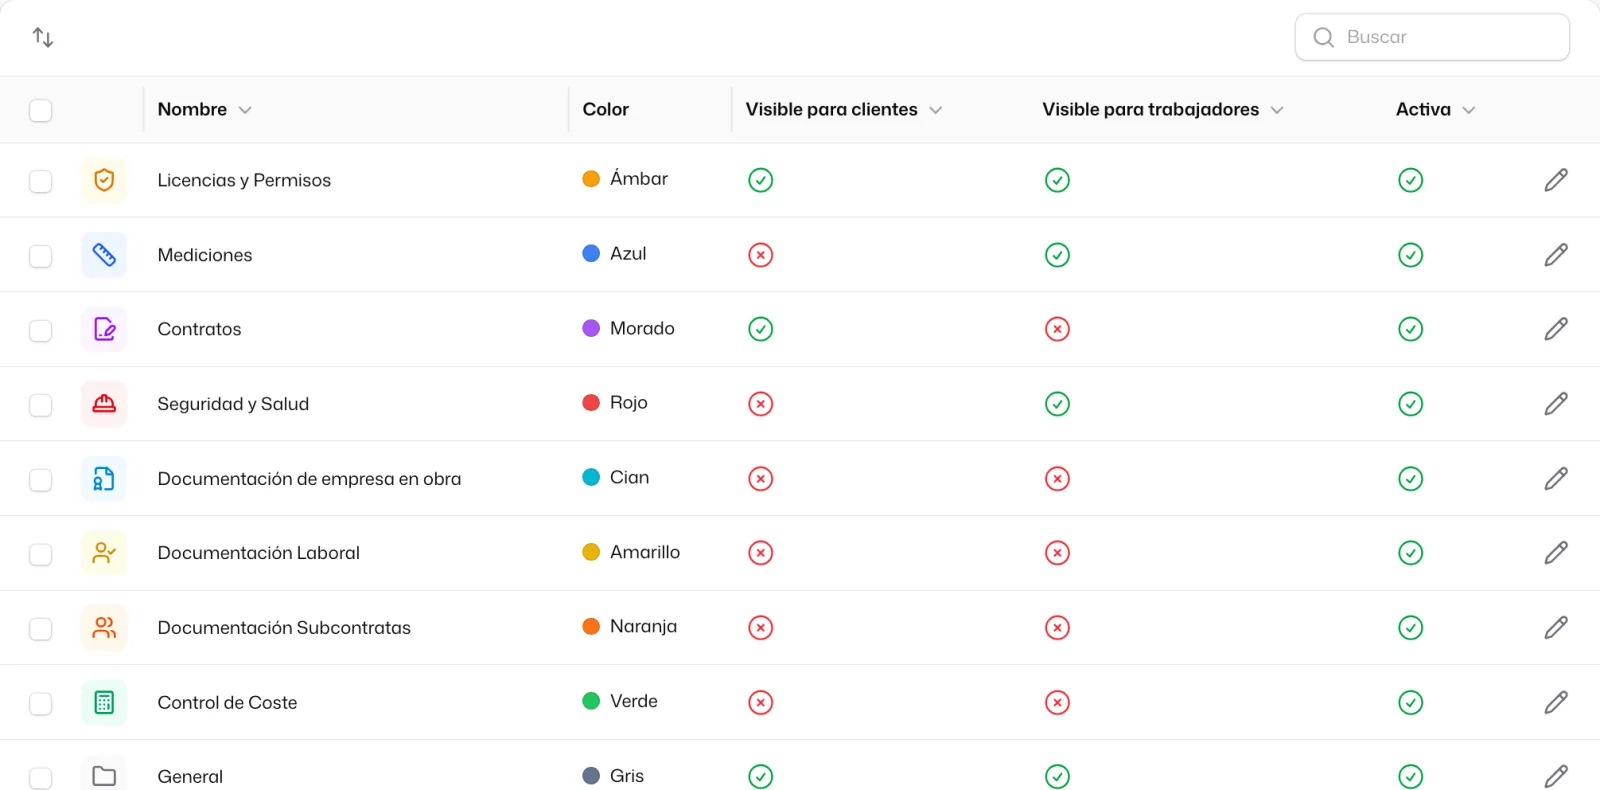Viewport: 1600px width, 790px height.
Task: Edit Licencias y Permisos with pencil icon
Action: click(x=1556, y=180)
